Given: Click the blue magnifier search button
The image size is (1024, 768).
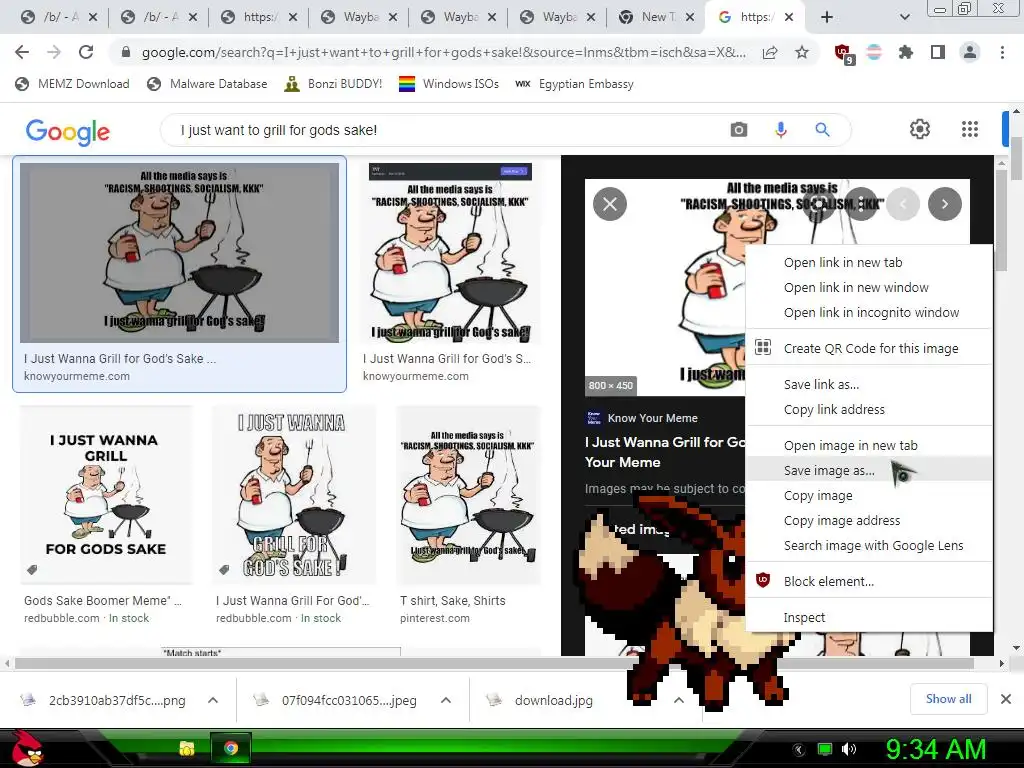Looking at the screenshot, I should [x=822, y=129].
